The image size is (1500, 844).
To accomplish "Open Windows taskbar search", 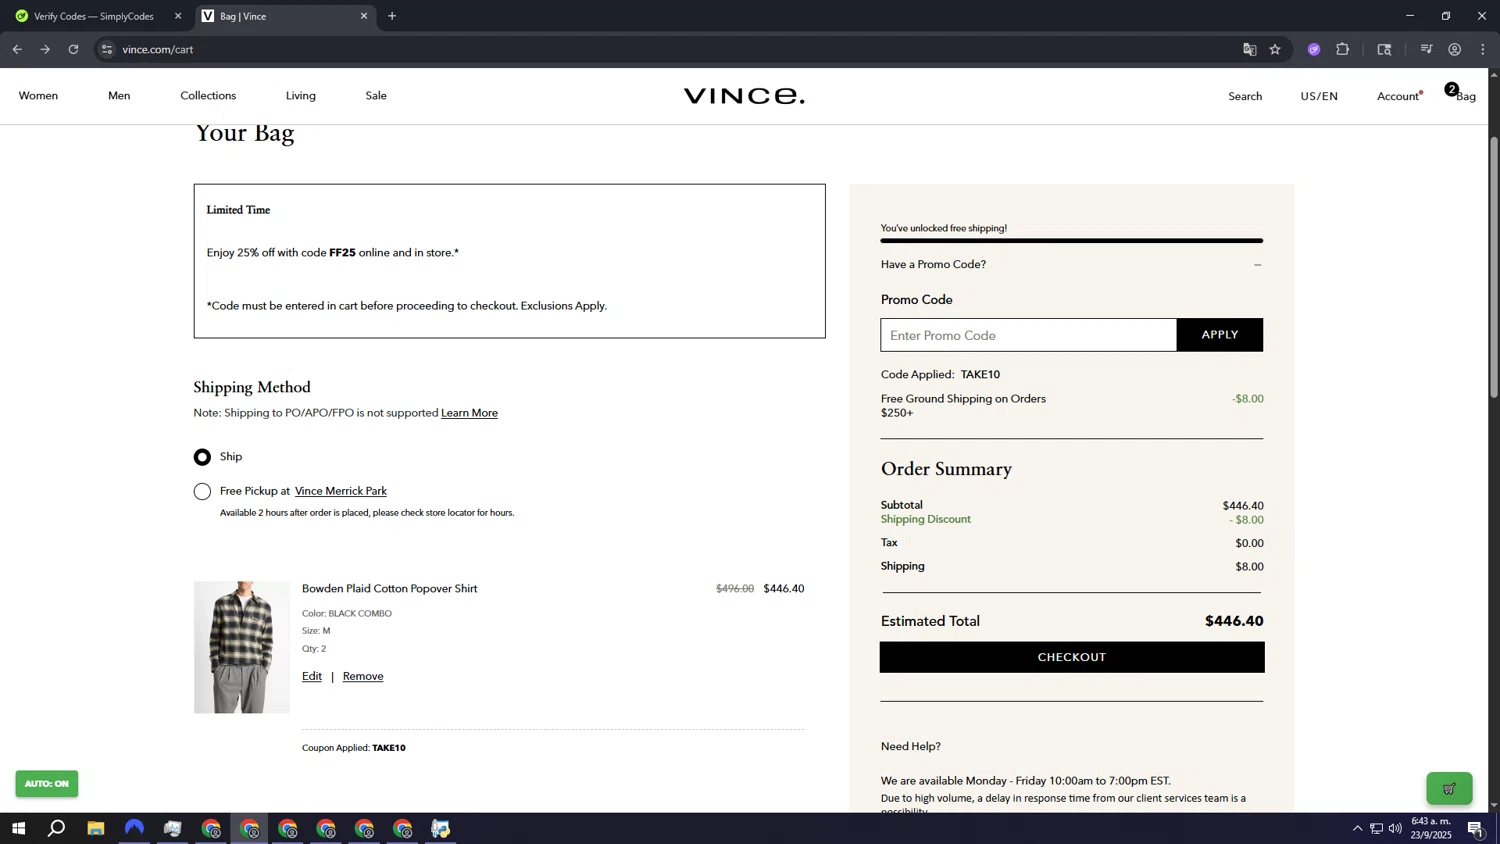I will point(57,829).
